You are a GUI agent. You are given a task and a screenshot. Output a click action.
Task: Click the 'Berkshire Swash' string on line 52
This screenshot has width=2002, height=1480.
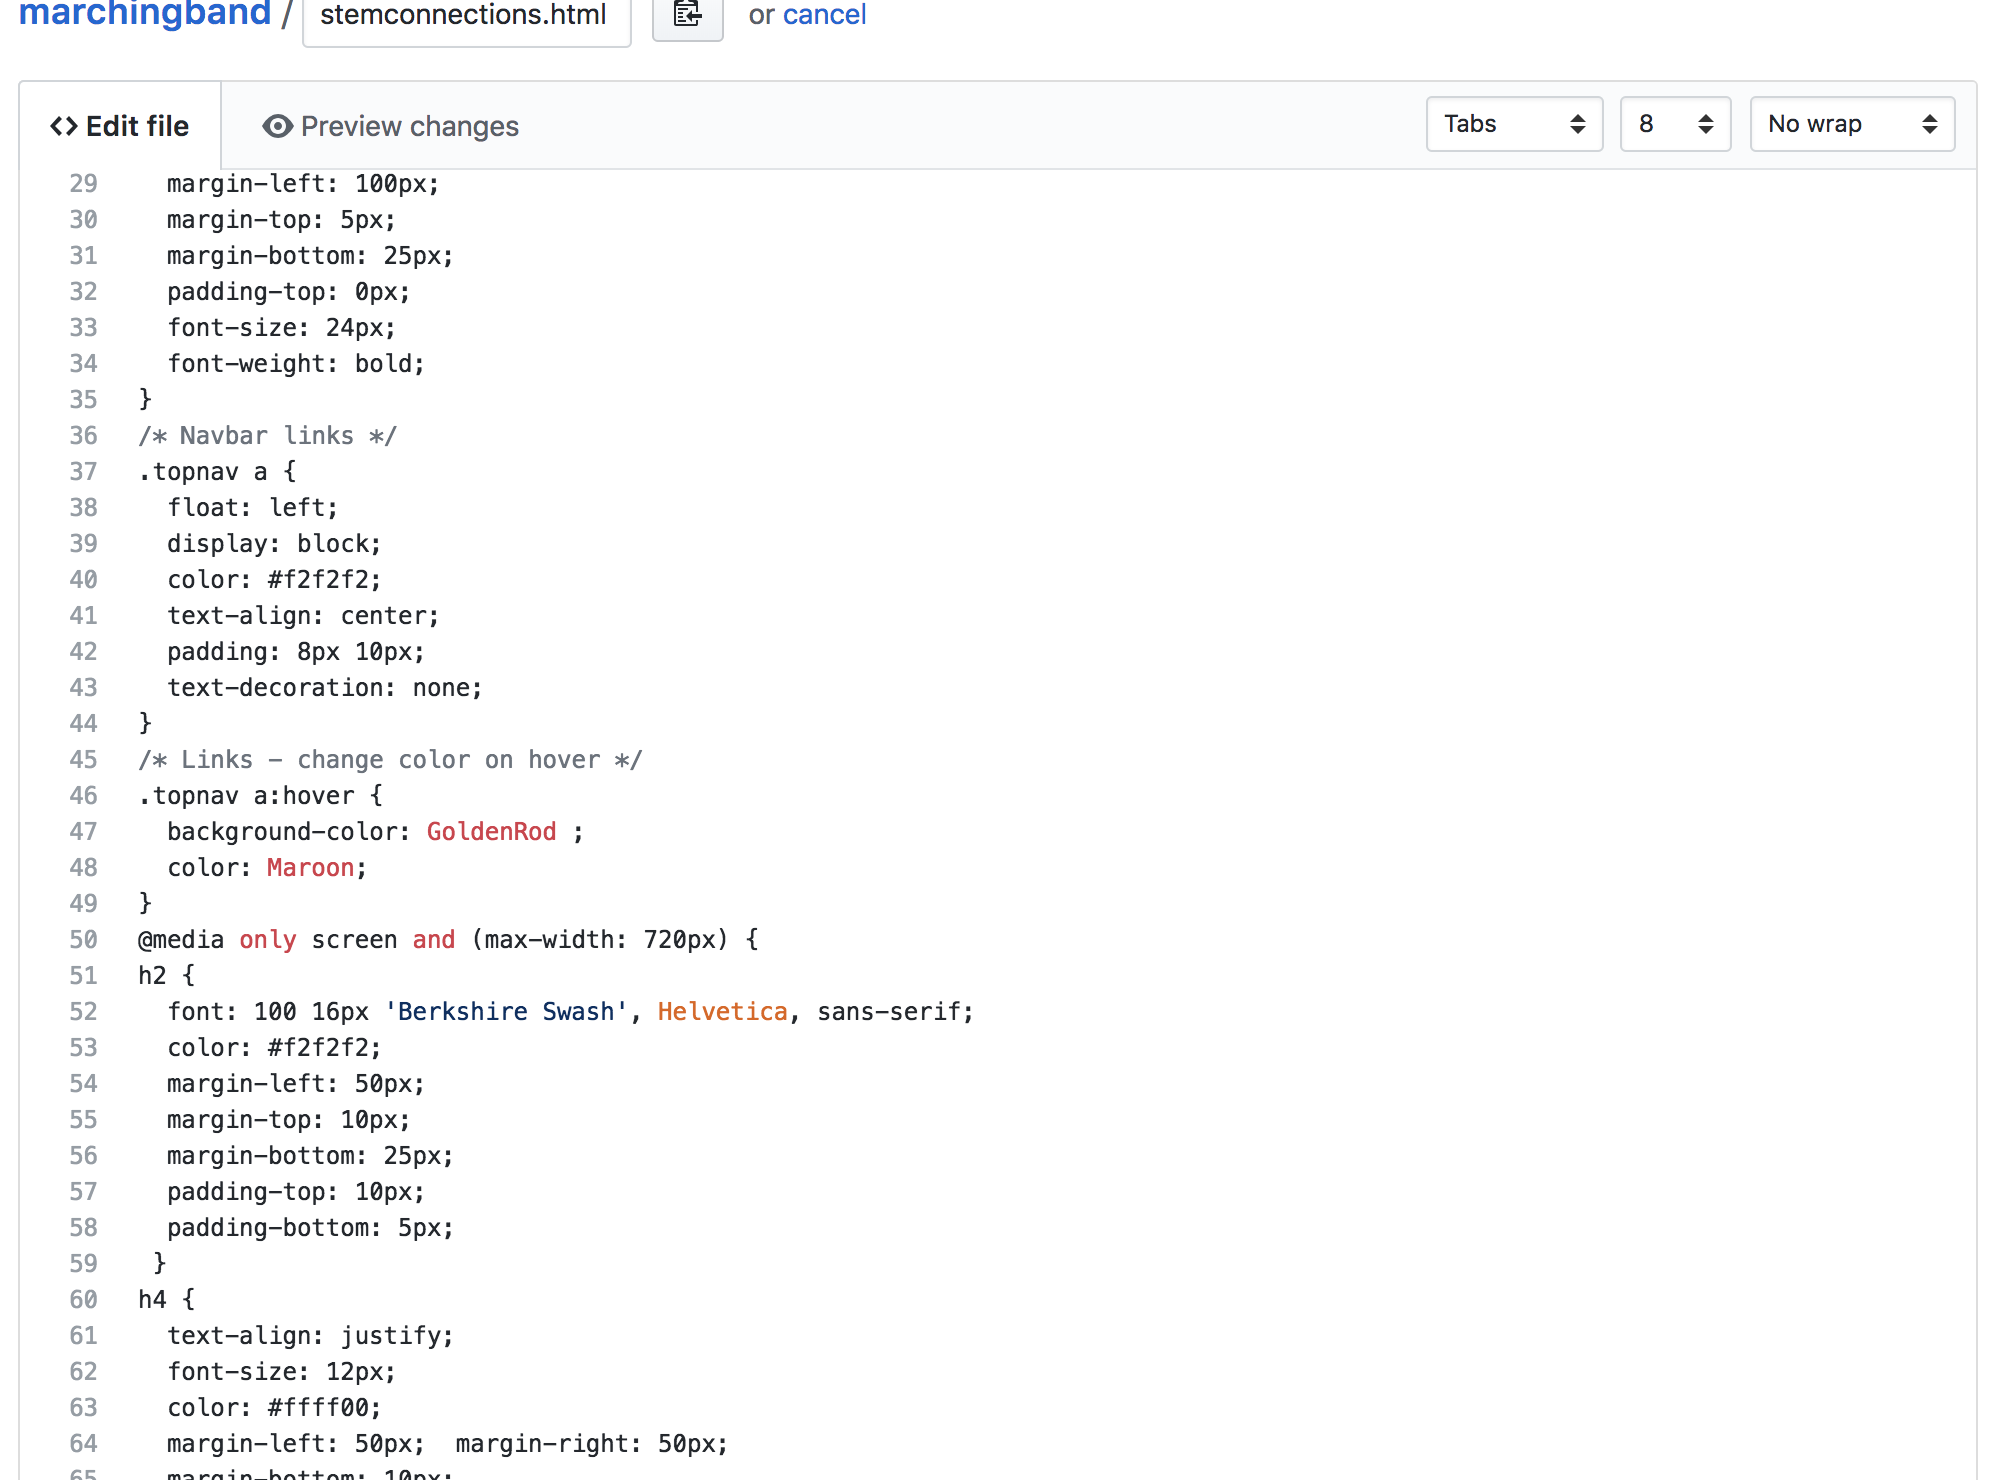(x=506, y=1012)
